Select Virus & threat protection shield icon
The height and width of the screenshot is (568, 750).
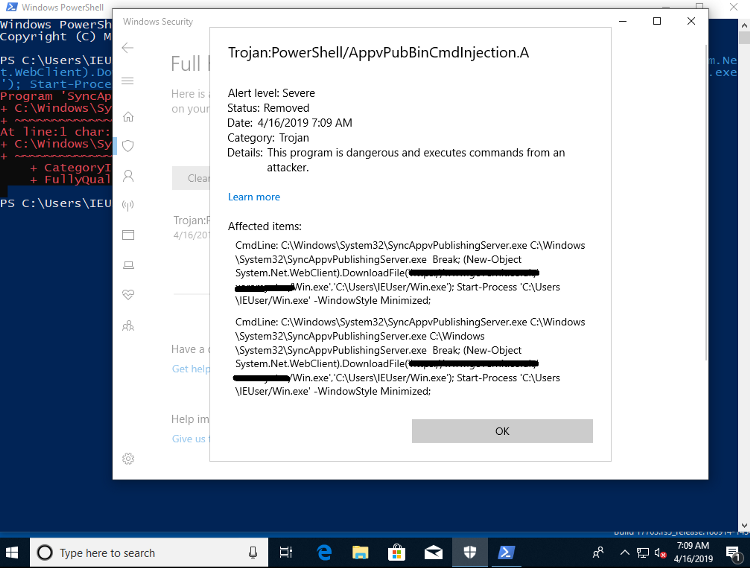coord(128,146)
